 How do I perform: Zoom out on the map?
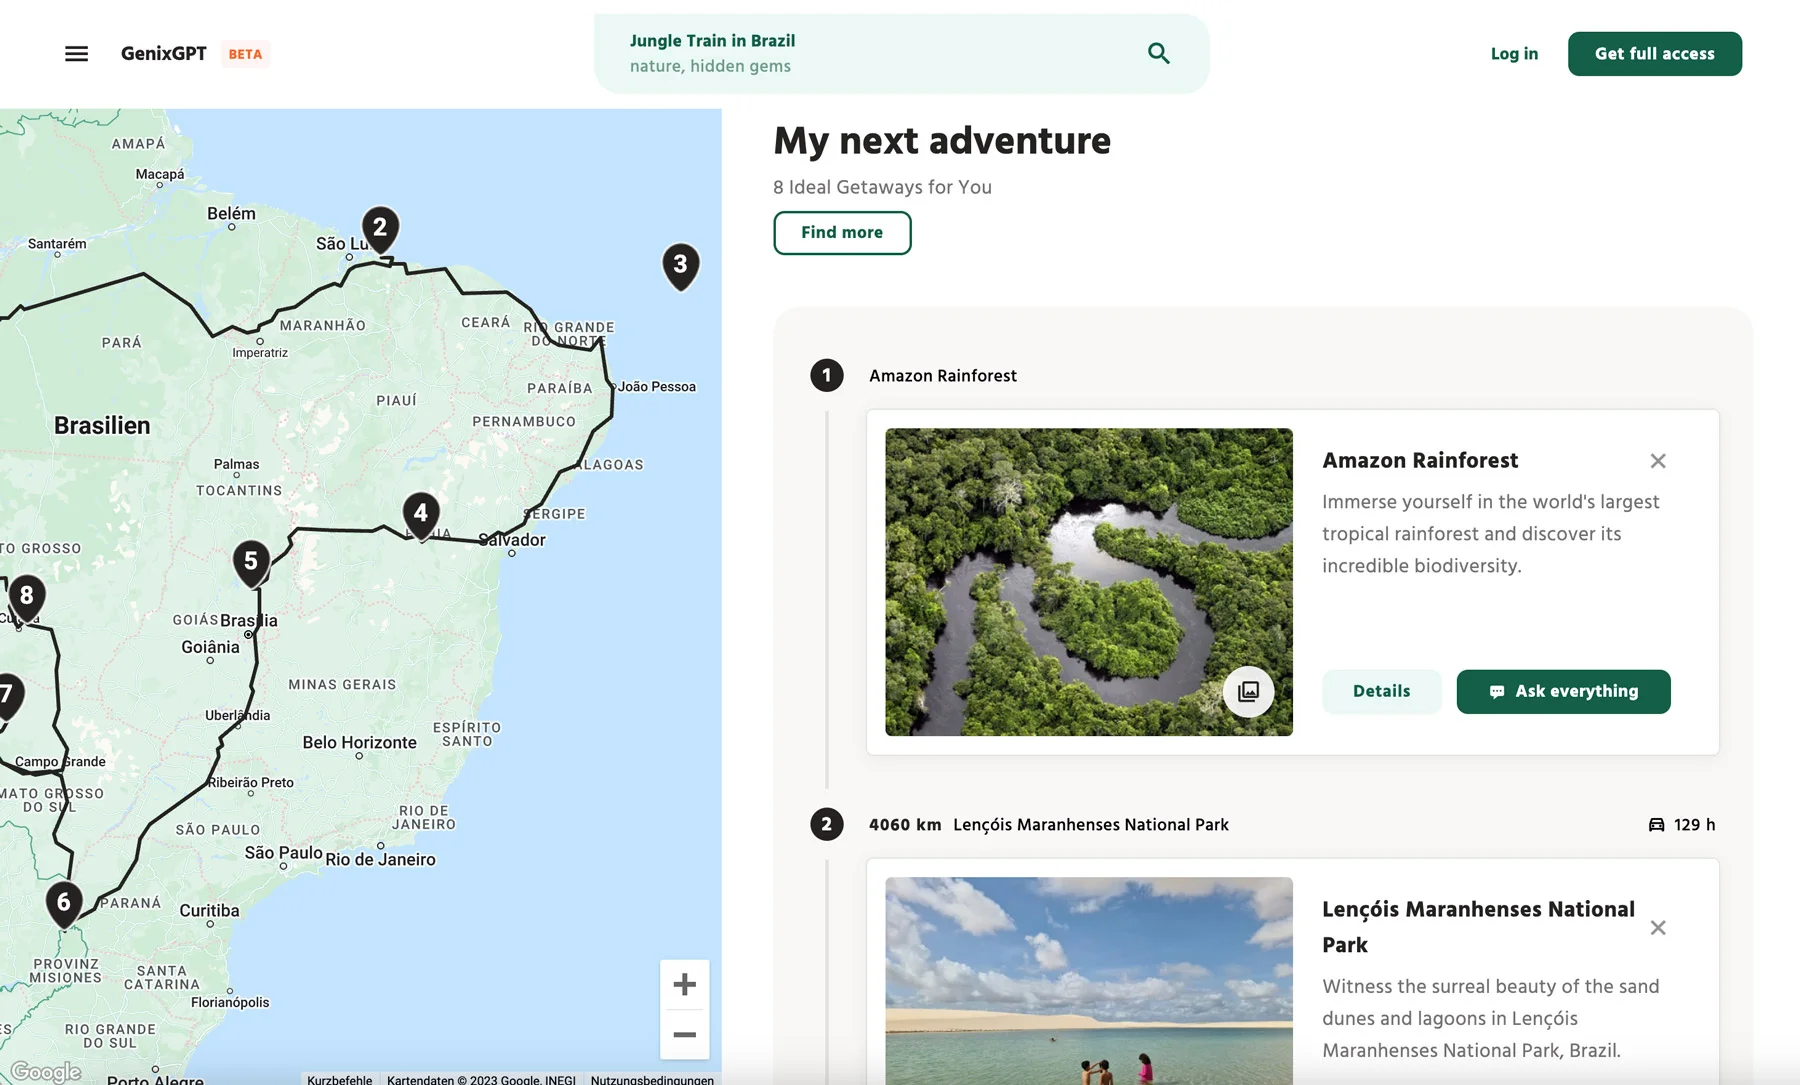[x=685, y=1035]
